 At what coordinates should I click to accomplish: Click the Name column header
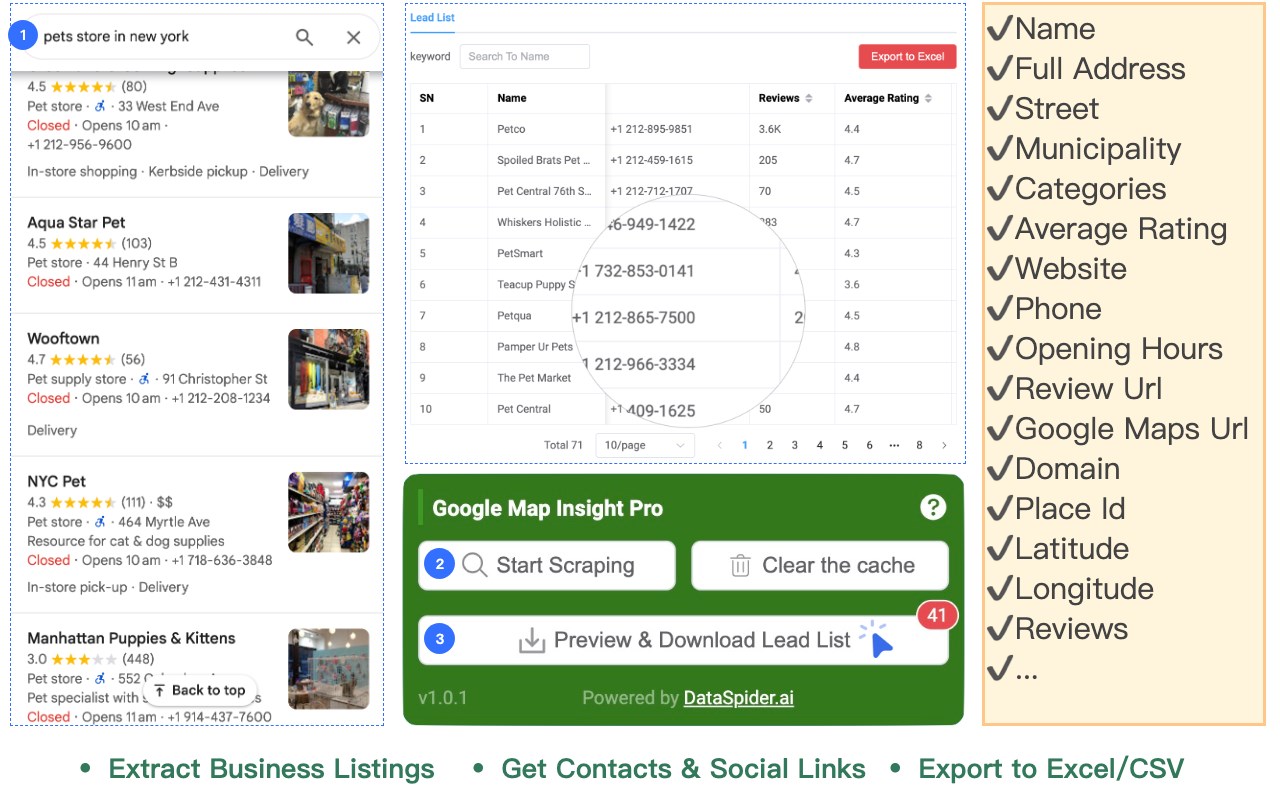pyautogui.click(x=512, y=98)
